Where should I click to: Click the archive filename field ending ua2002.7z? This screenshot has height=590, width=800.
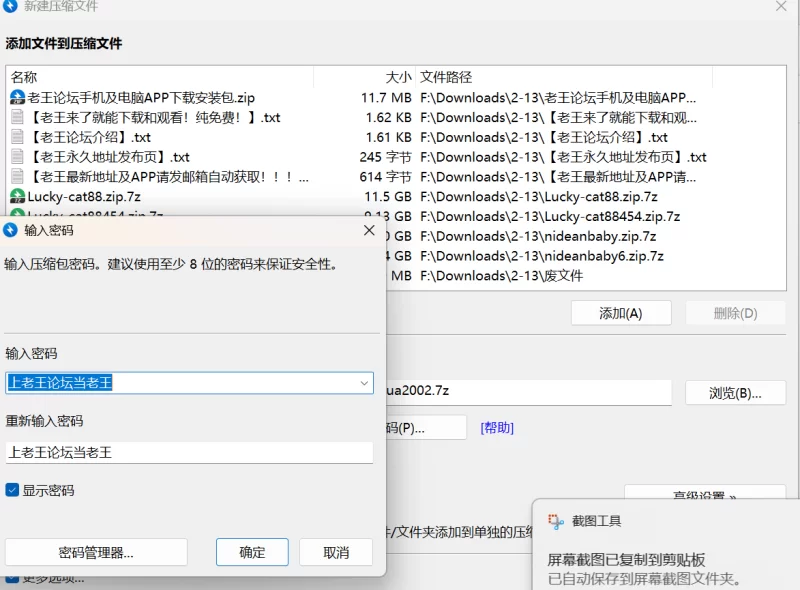pos(529,391)
